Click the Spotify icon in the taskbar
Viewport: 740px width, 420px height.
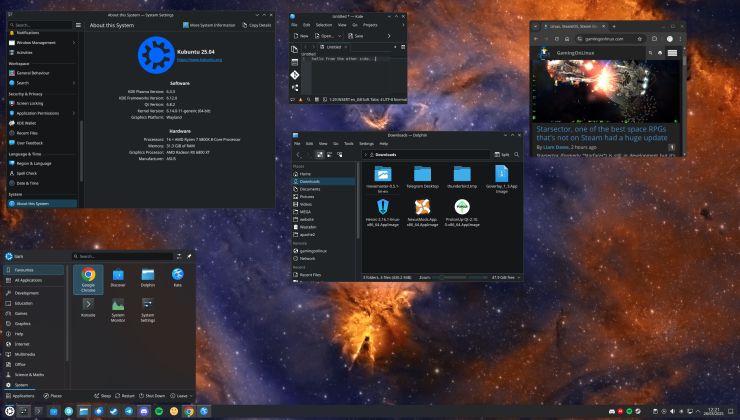point(158,411)
